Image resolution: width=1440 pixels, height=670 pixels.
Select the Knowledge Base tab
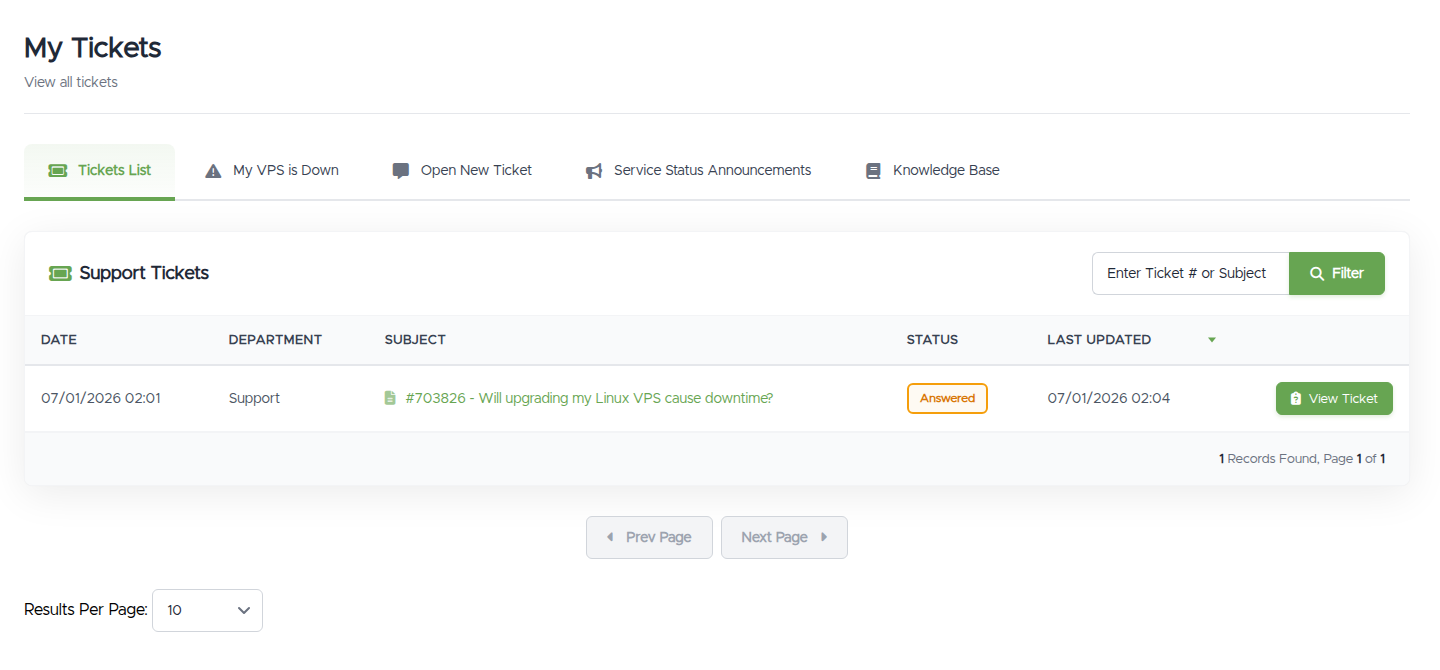(x=932, y=171)
